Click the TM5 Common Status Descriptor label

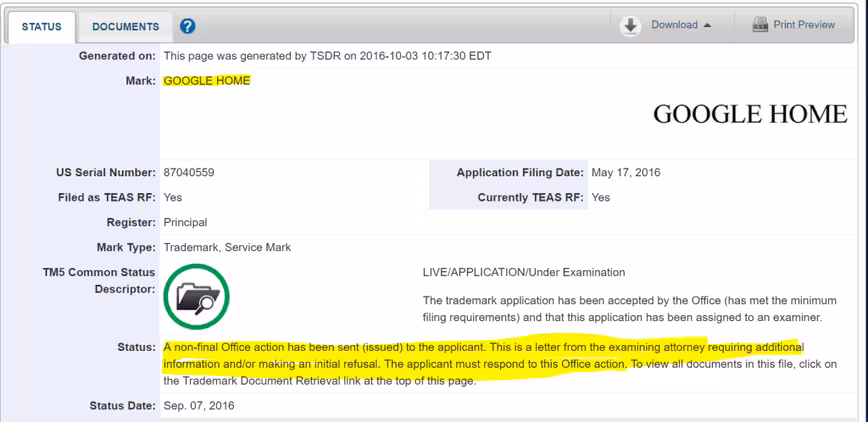pos(99,281)
